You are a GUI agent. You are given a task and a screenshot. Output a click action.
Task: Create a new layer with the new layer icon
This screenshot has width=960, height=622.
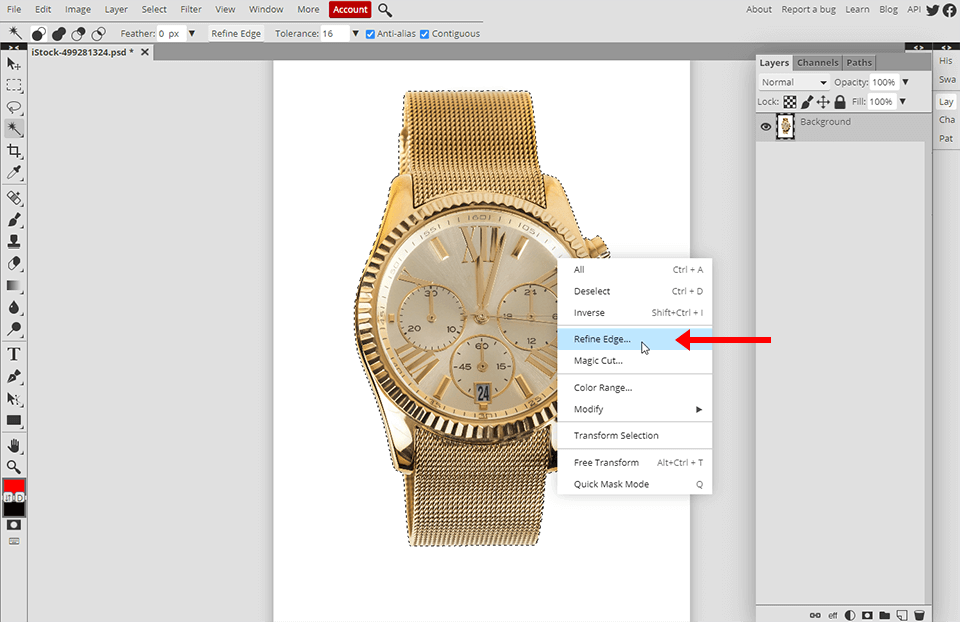(x=903, y=615)
